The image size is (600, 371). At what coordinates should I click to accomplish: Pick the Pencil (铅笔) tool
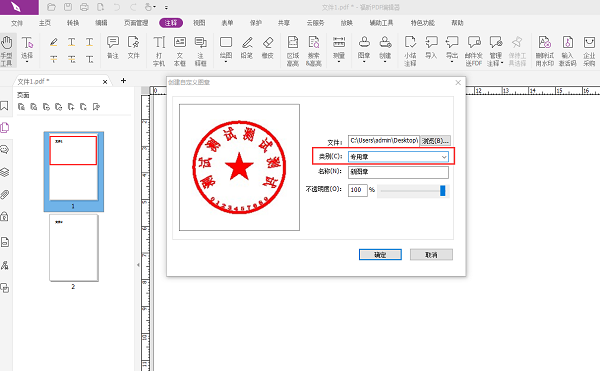coord(247,47)
